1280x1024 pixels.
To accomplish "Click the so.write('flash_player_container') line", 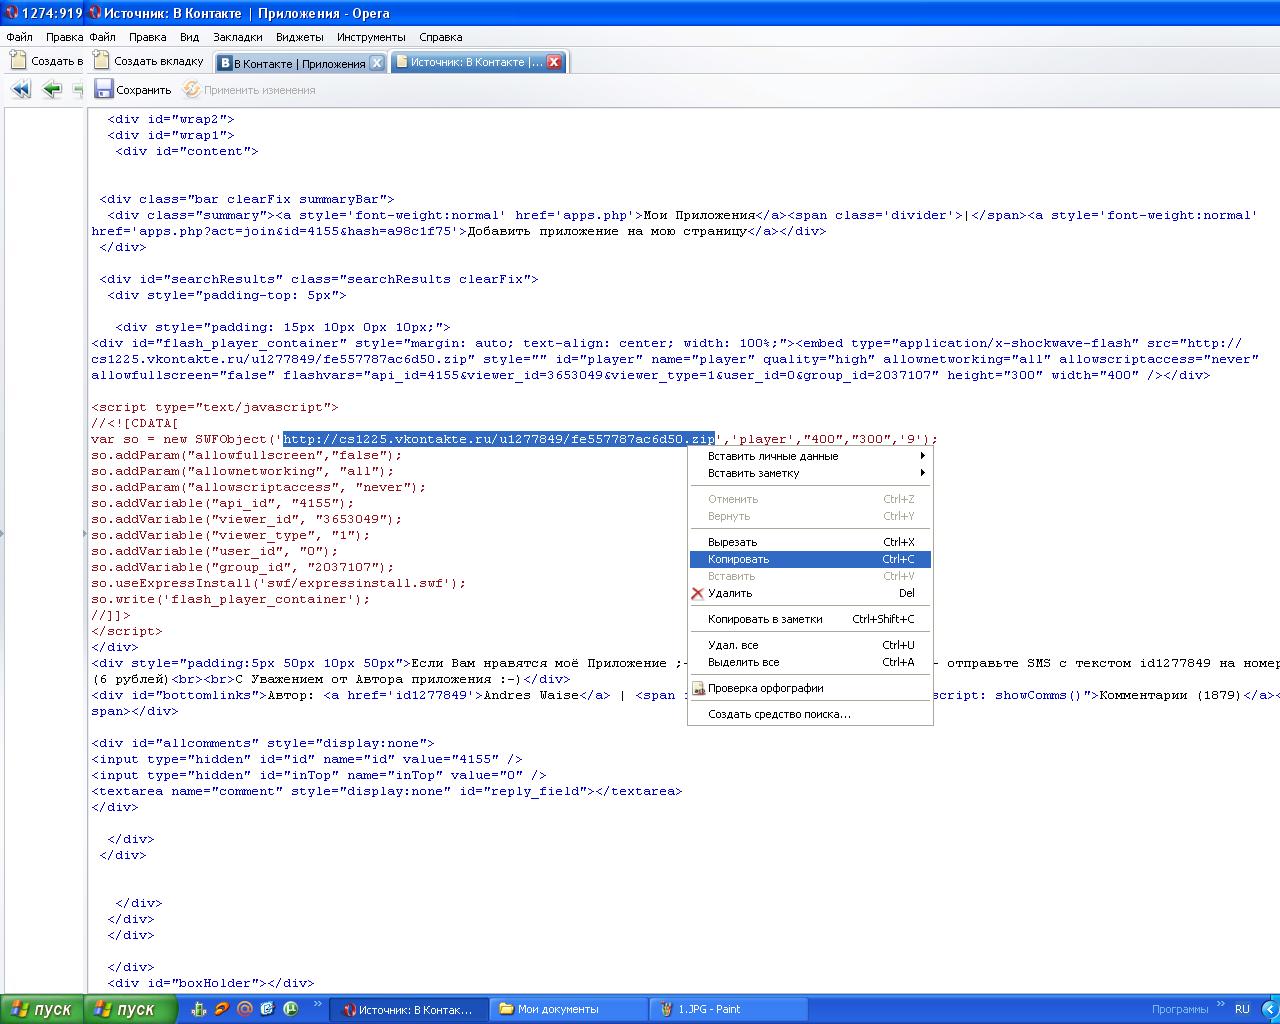I will point(231,599).
